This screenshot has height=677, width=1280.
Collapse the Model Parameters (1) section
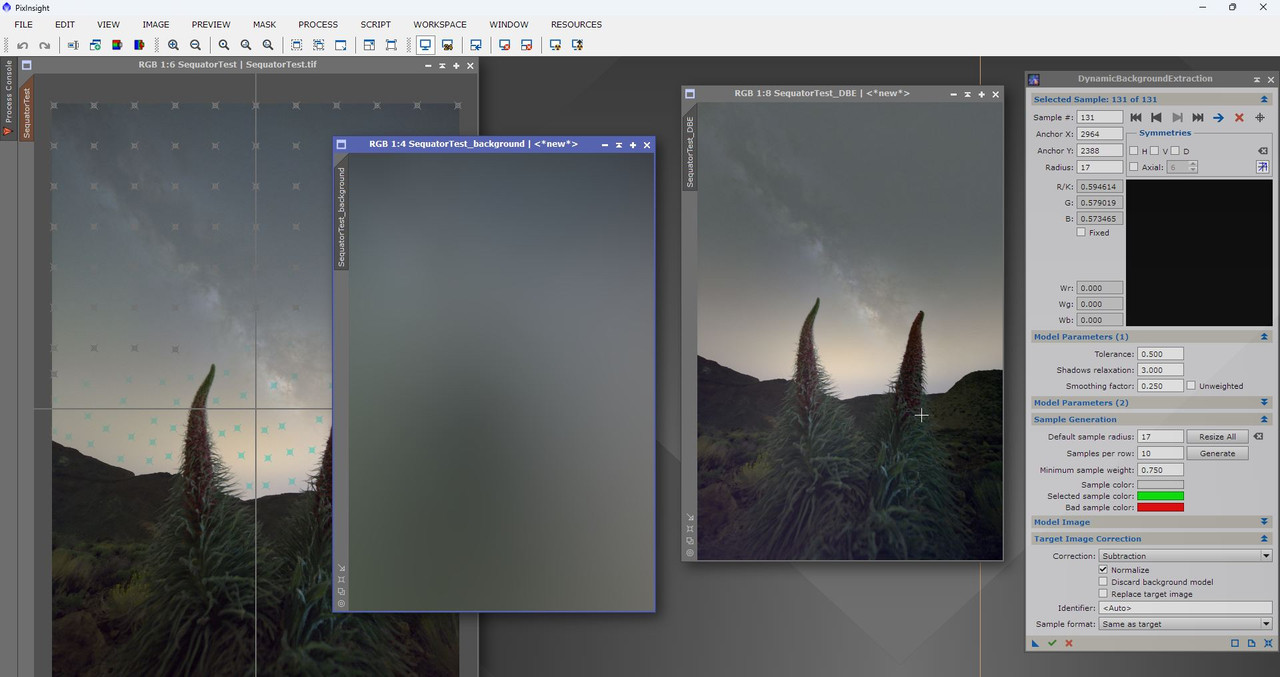point(1264,337)
